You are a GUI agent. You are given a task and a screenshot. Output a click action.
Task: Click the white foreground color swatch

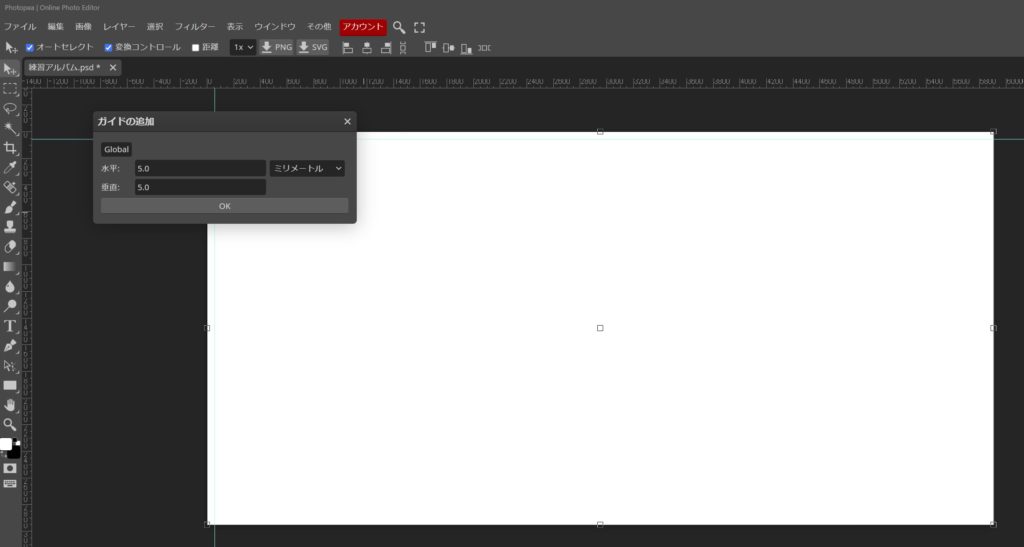click(x=6, y=444)
